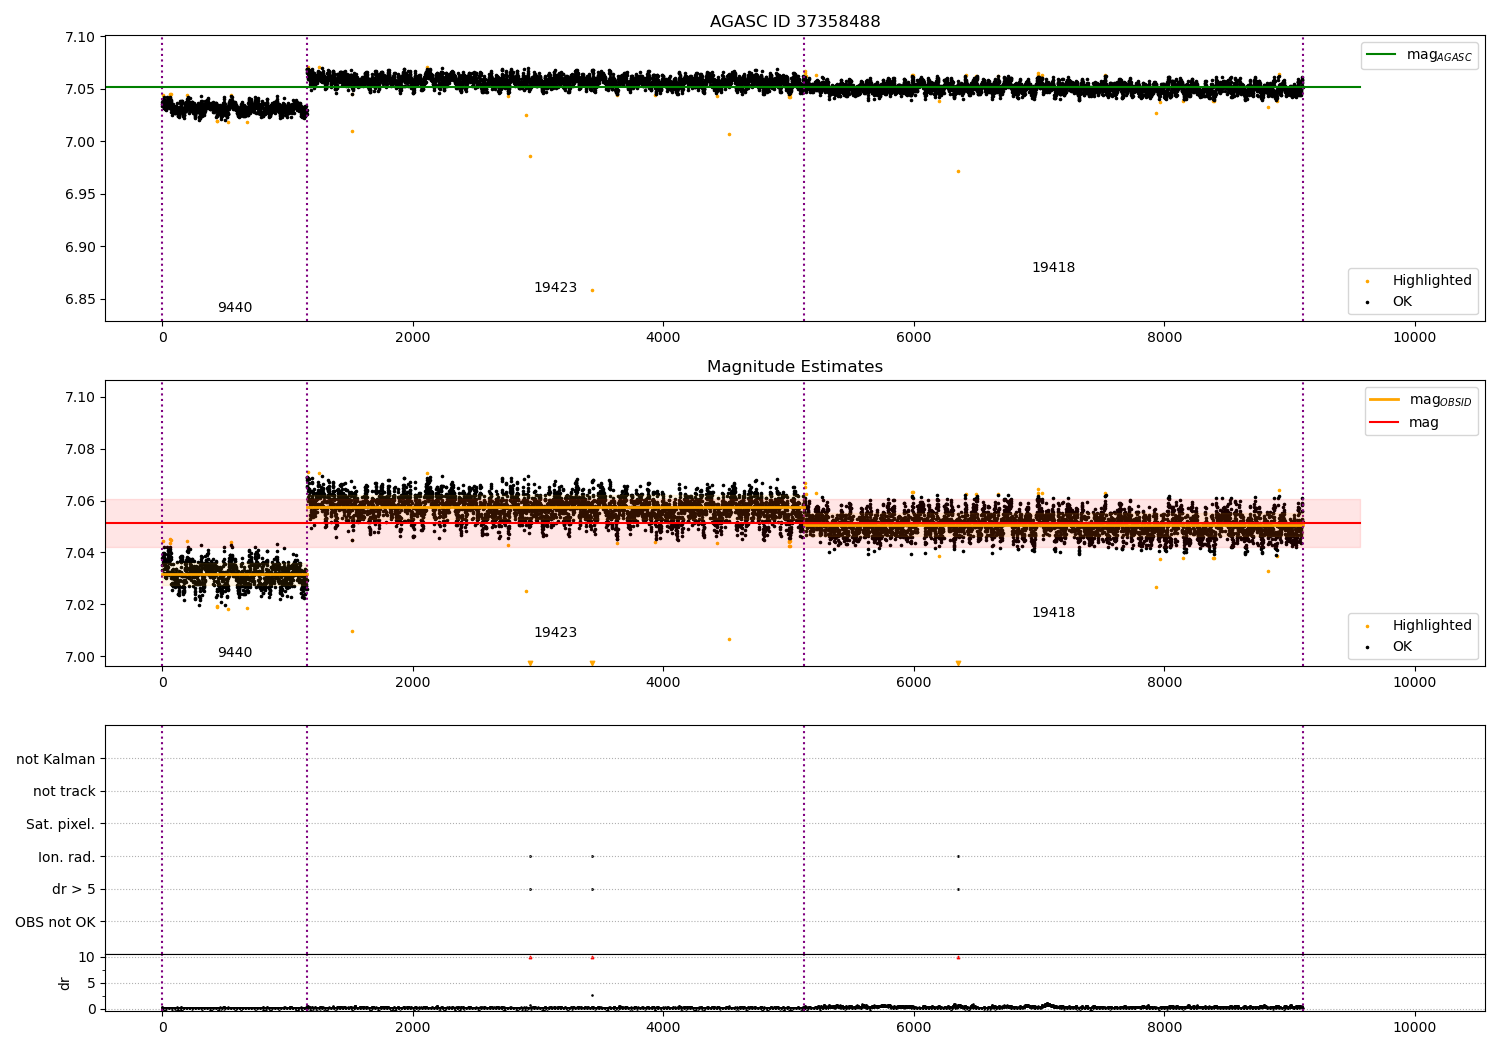Image resolution: width=1500 pixels, height=1050 pixels.
Task: Click the "7.02" y-axis tick label
Action: [x=80, y=605]
